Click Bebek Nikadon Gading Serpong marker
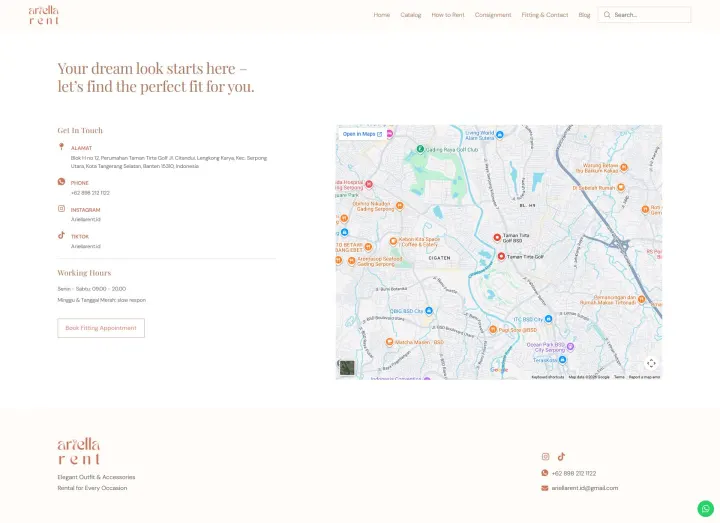Viewport: 720px width, 523px height. point(399,206)
